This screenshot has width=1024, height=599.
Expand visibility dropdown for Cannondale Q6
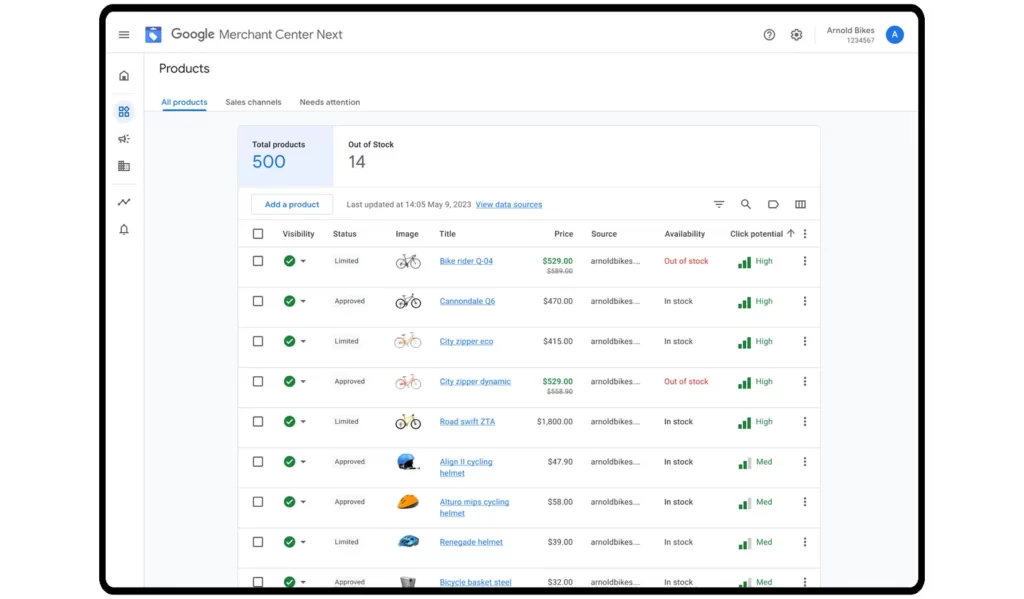tap(303, 302)
